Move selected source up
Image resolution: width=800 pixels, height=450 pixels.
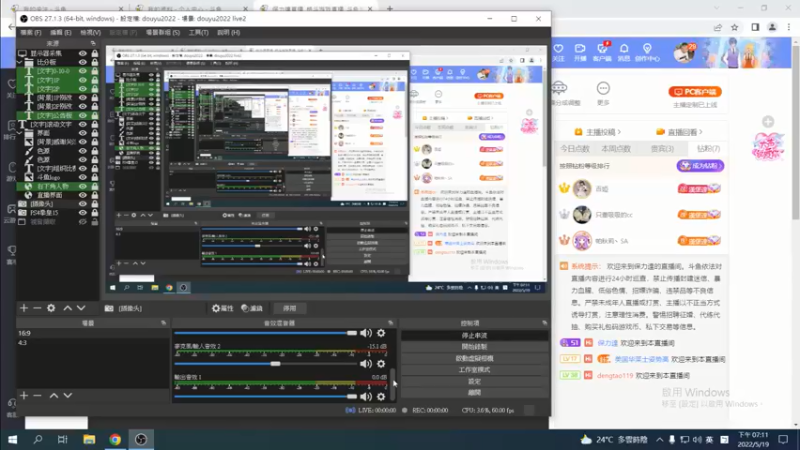[67, 308]
